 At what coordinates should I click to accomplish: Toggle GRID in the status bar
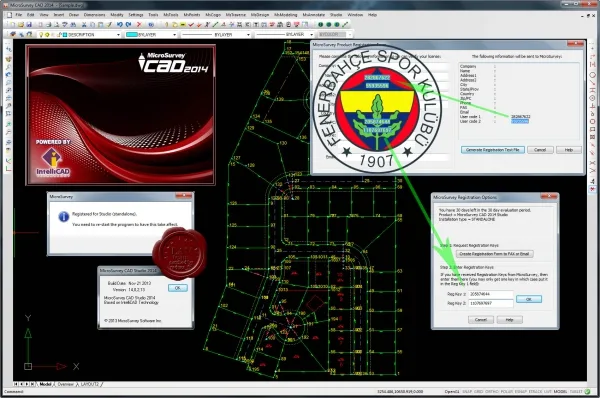coord(478,391)
